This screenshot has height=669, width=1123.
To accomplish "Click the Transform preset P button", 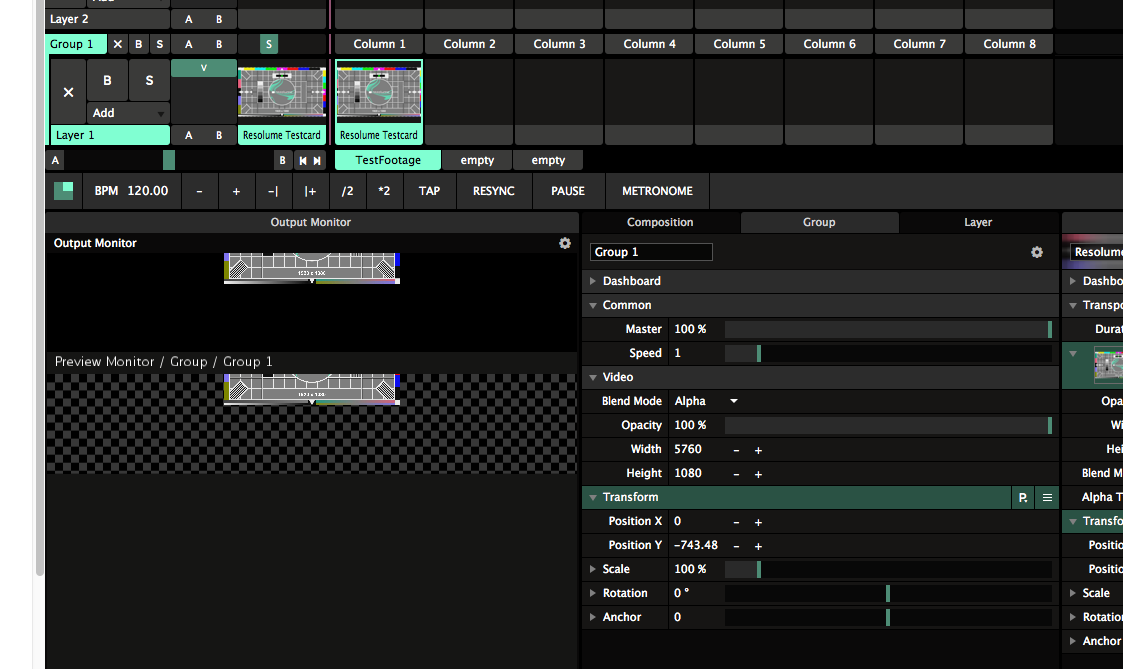I will click(x=1023, y=497).
